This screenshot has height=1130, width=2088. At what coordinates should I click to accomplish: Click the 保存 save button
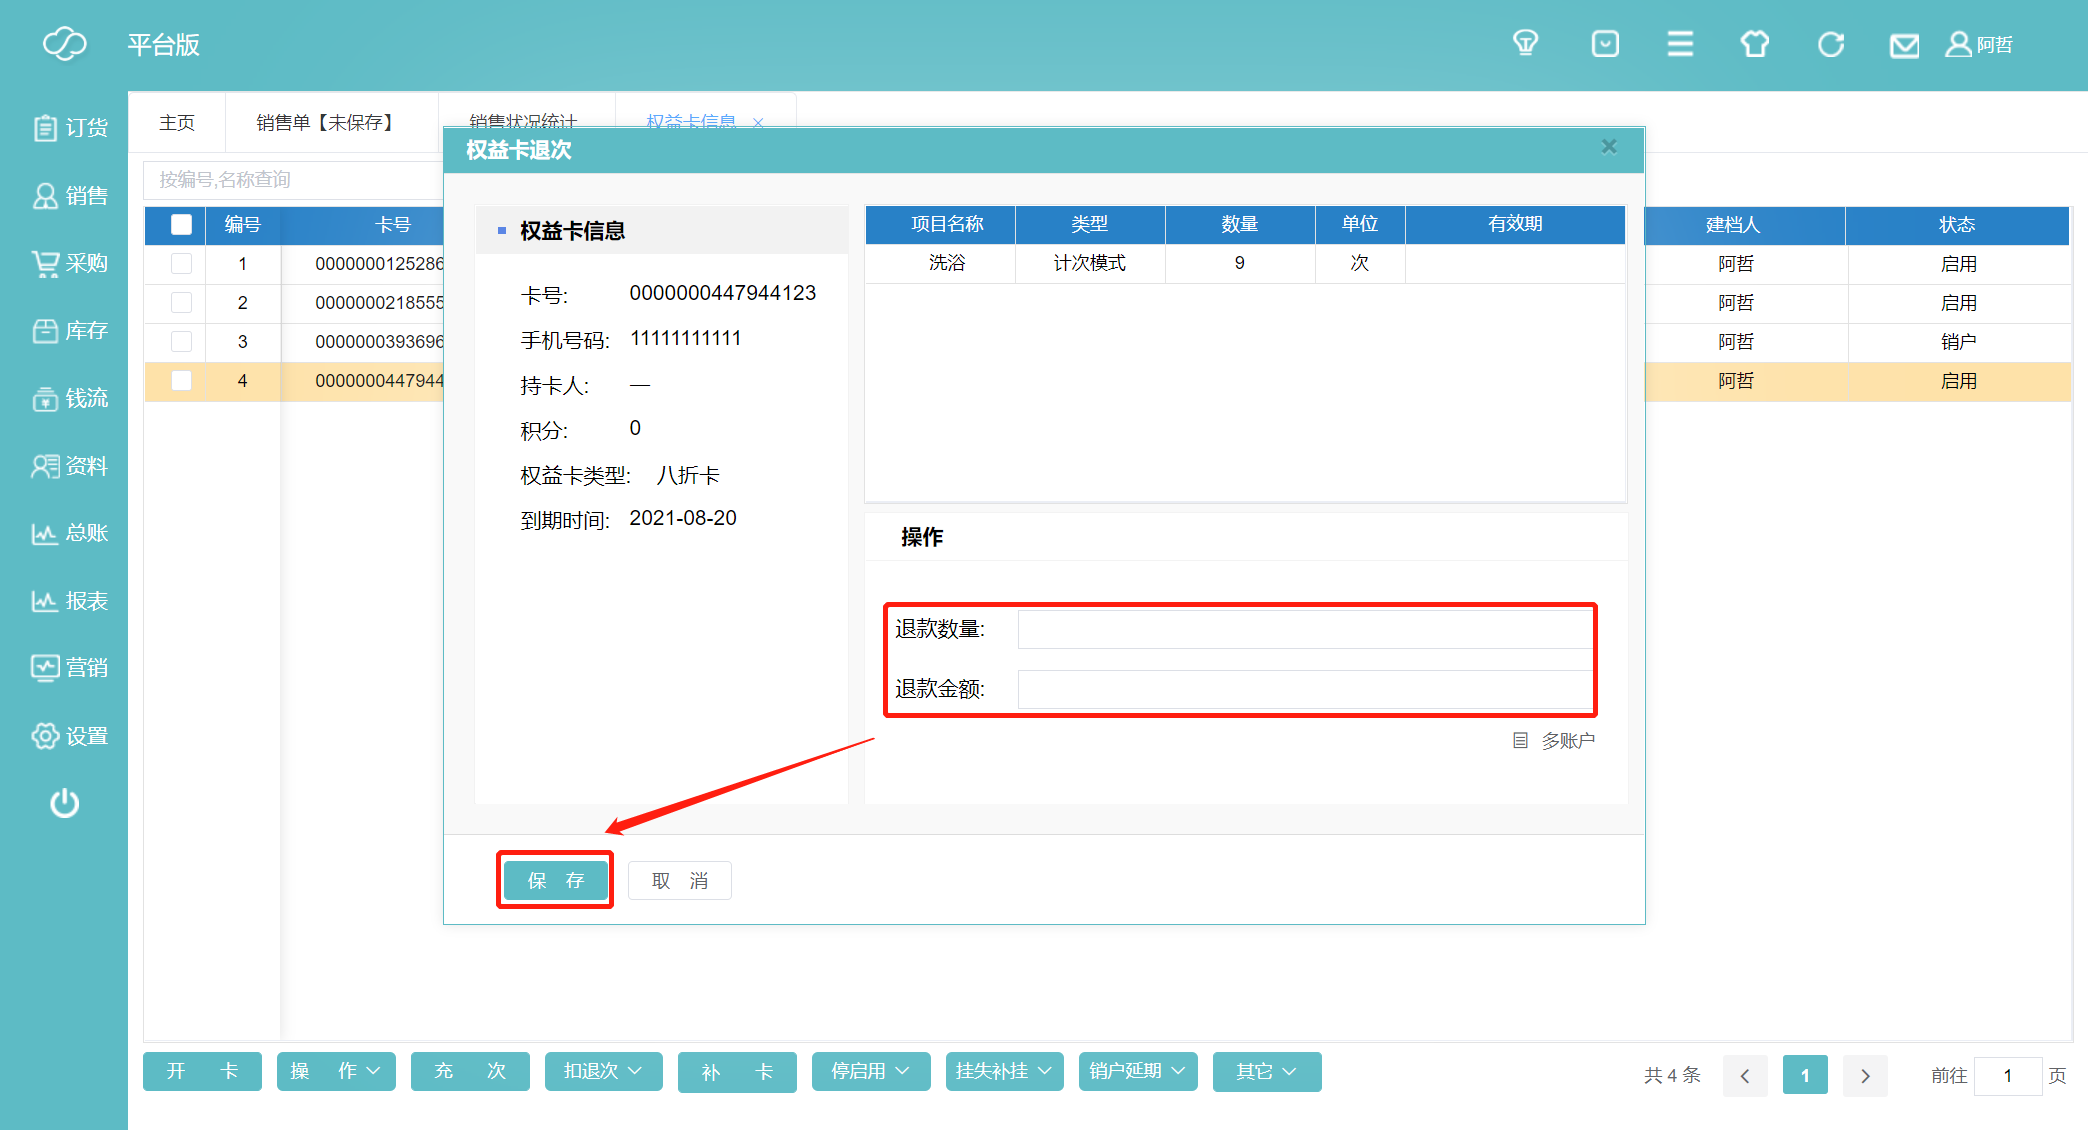tap(555, 880)
